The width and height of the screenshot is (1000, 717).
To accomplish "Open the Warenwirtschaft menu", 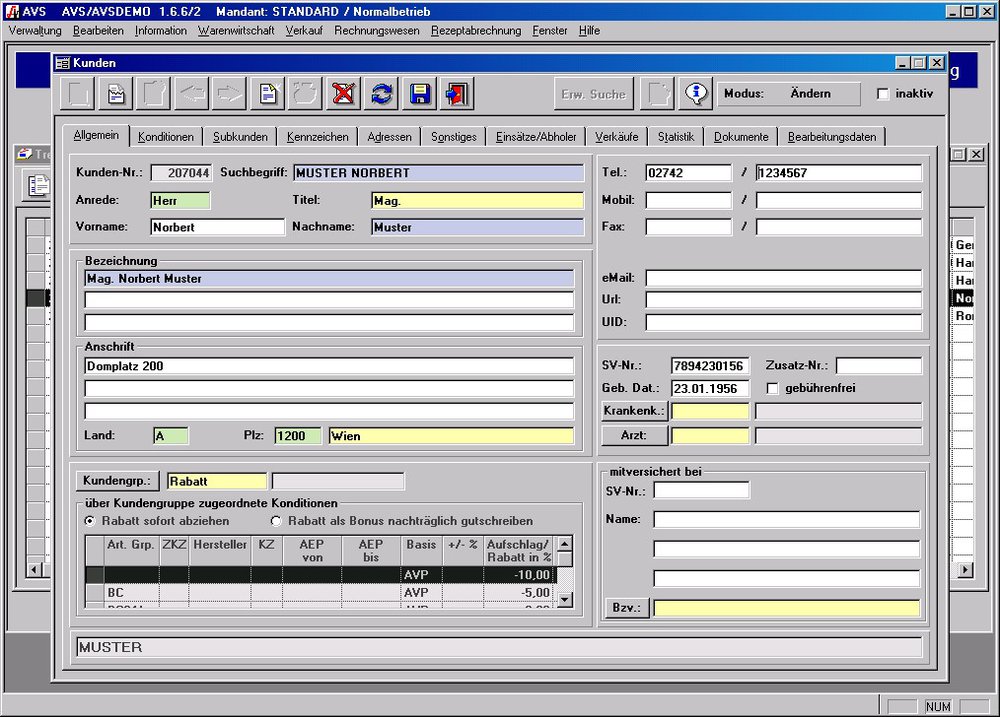I will 236,31.
